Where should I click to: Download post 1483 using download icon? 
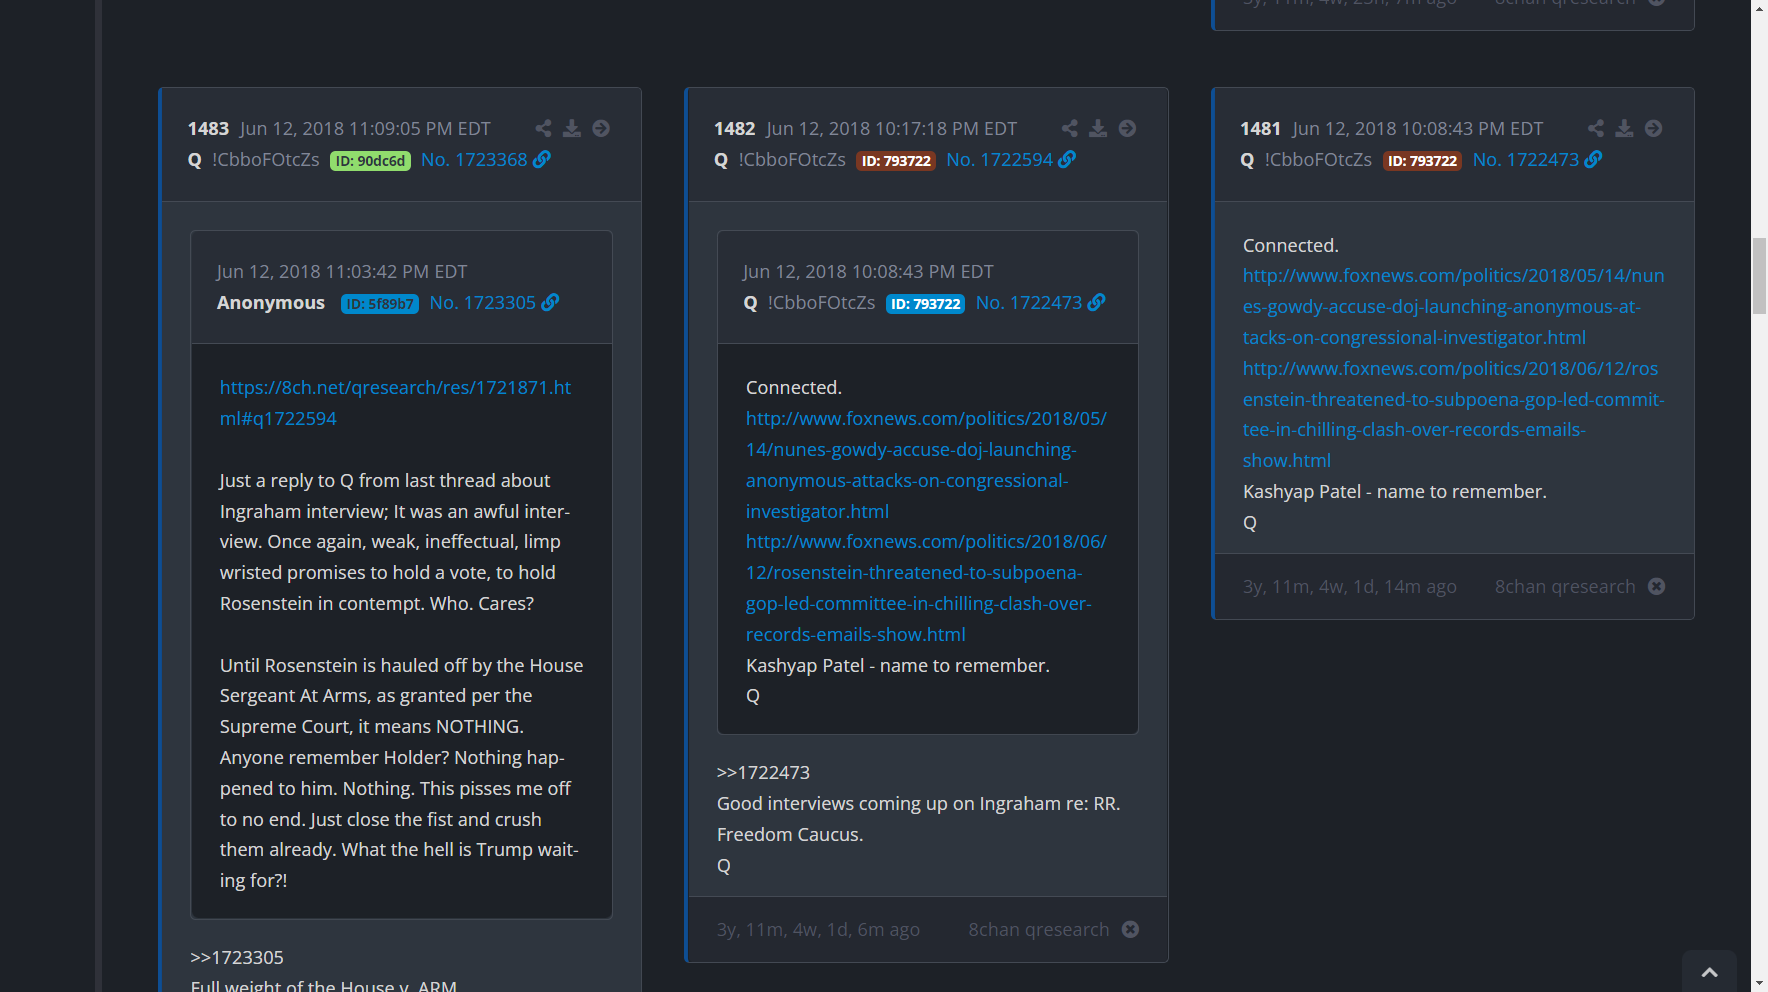point(572,128)
